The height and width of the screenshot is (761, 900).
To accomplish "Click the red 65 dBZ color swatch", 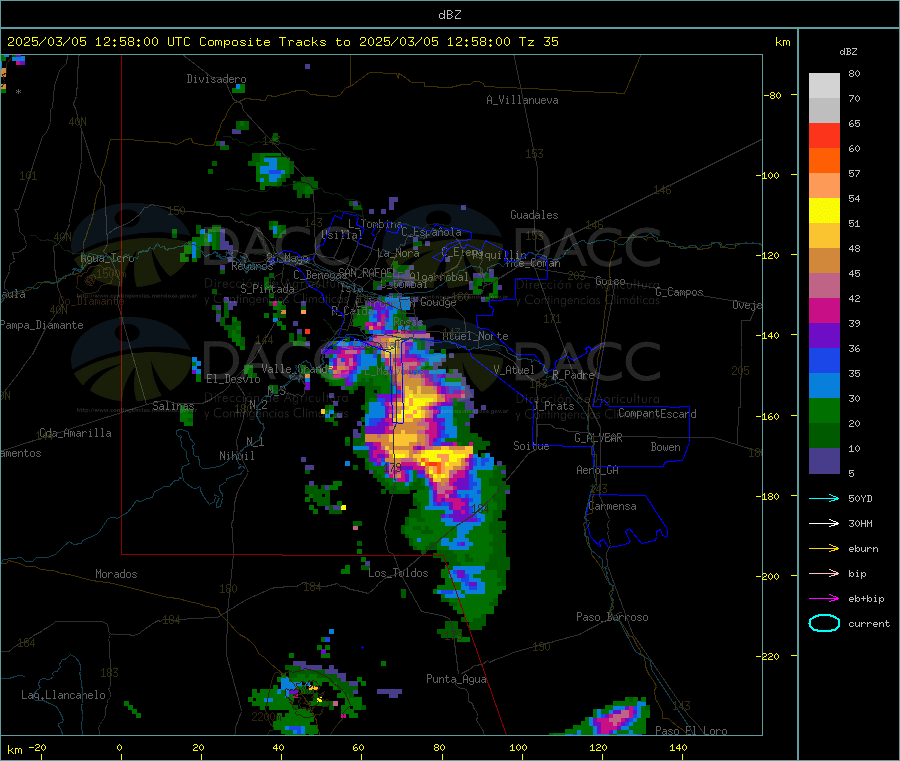I will 824,135.
